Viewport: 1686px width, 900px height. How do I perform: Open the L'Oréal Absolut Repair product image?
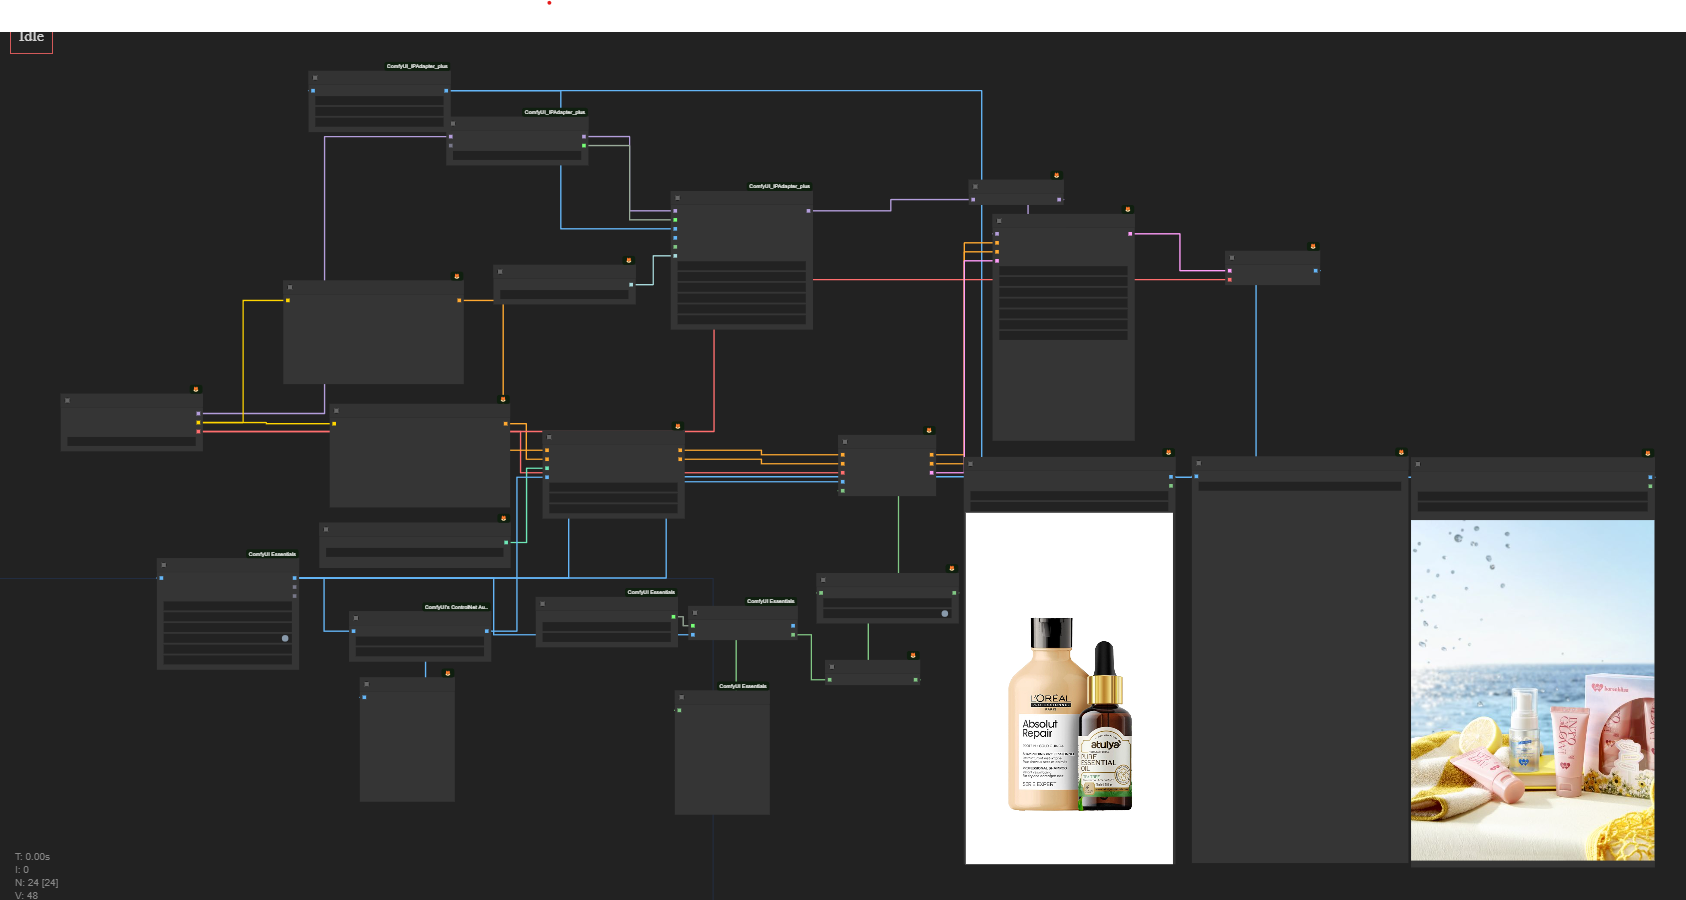point(1069,688)
